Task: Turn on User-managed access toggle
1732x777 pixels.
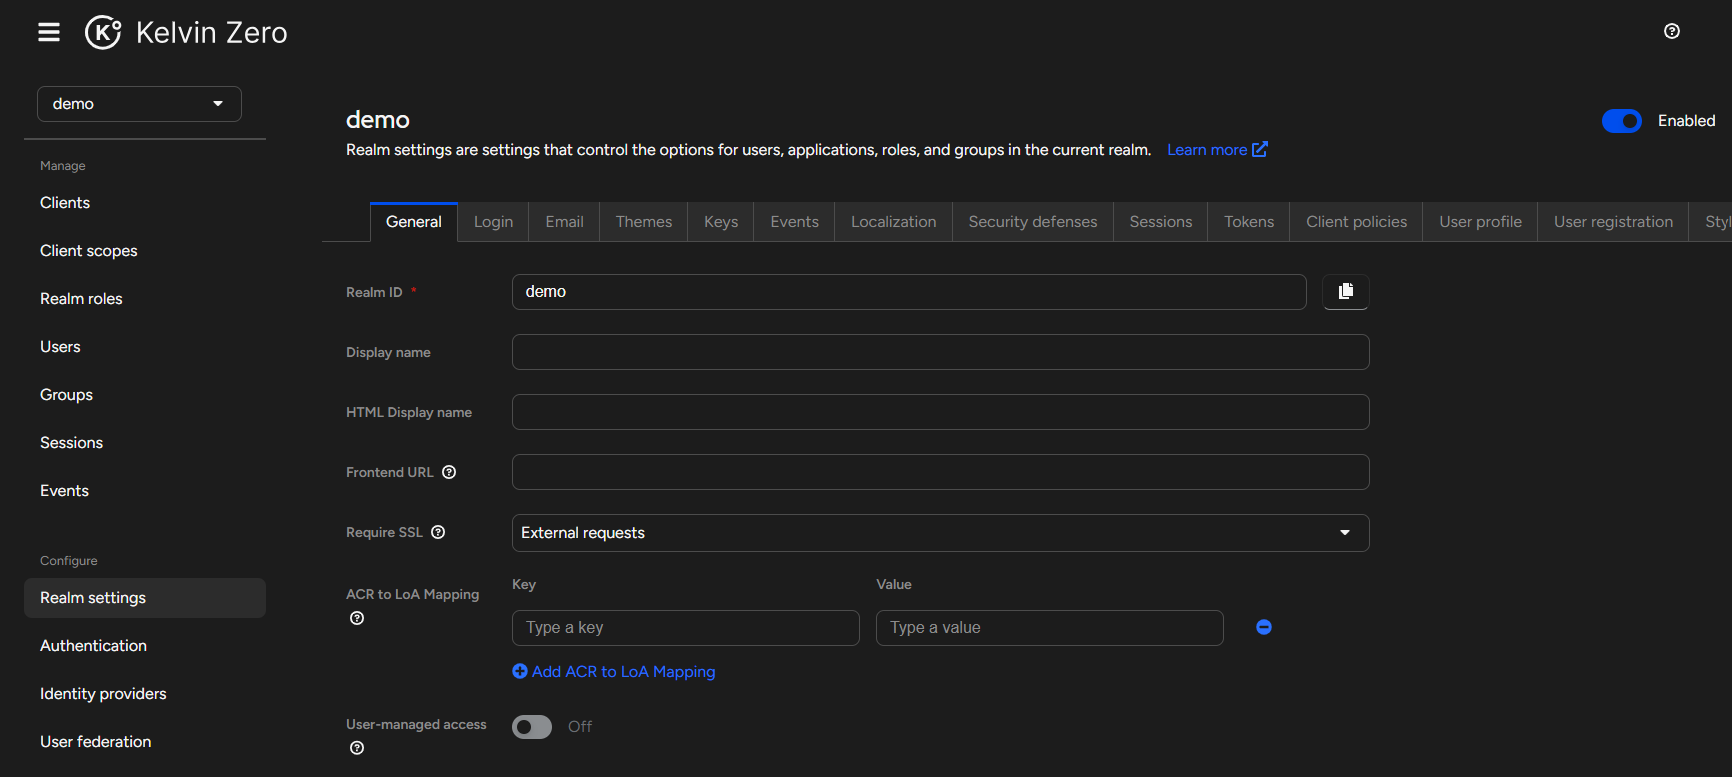Action: click(x=532, y=727)
